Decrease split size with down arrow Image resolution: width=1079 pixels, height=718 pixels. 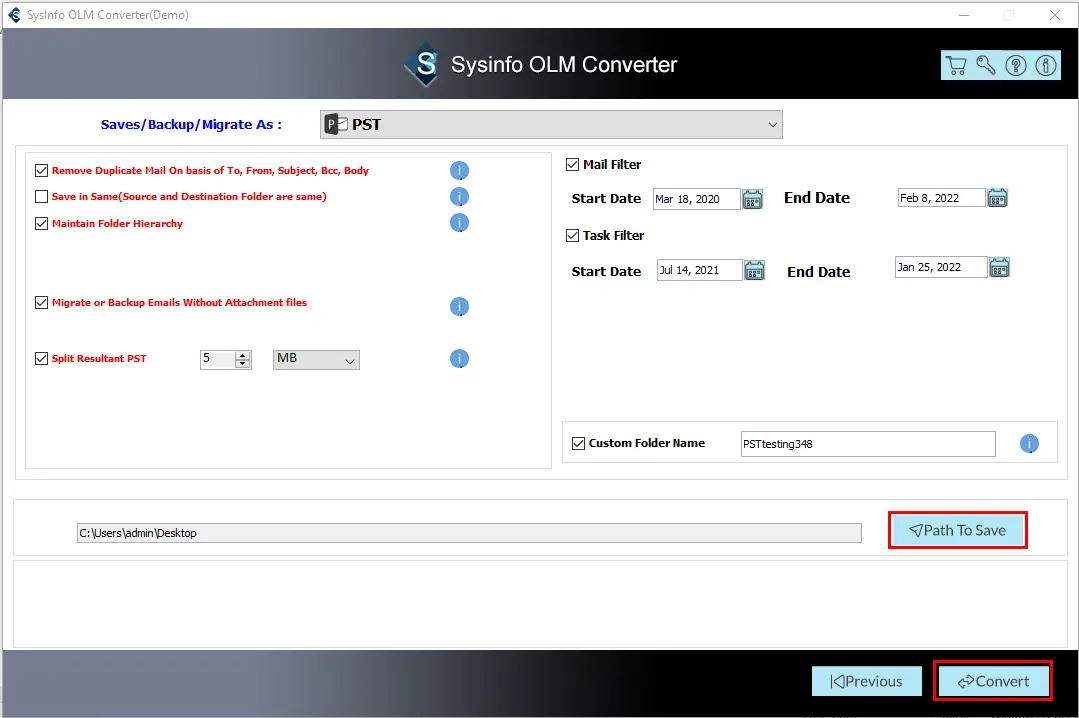(x=242, y=363)
